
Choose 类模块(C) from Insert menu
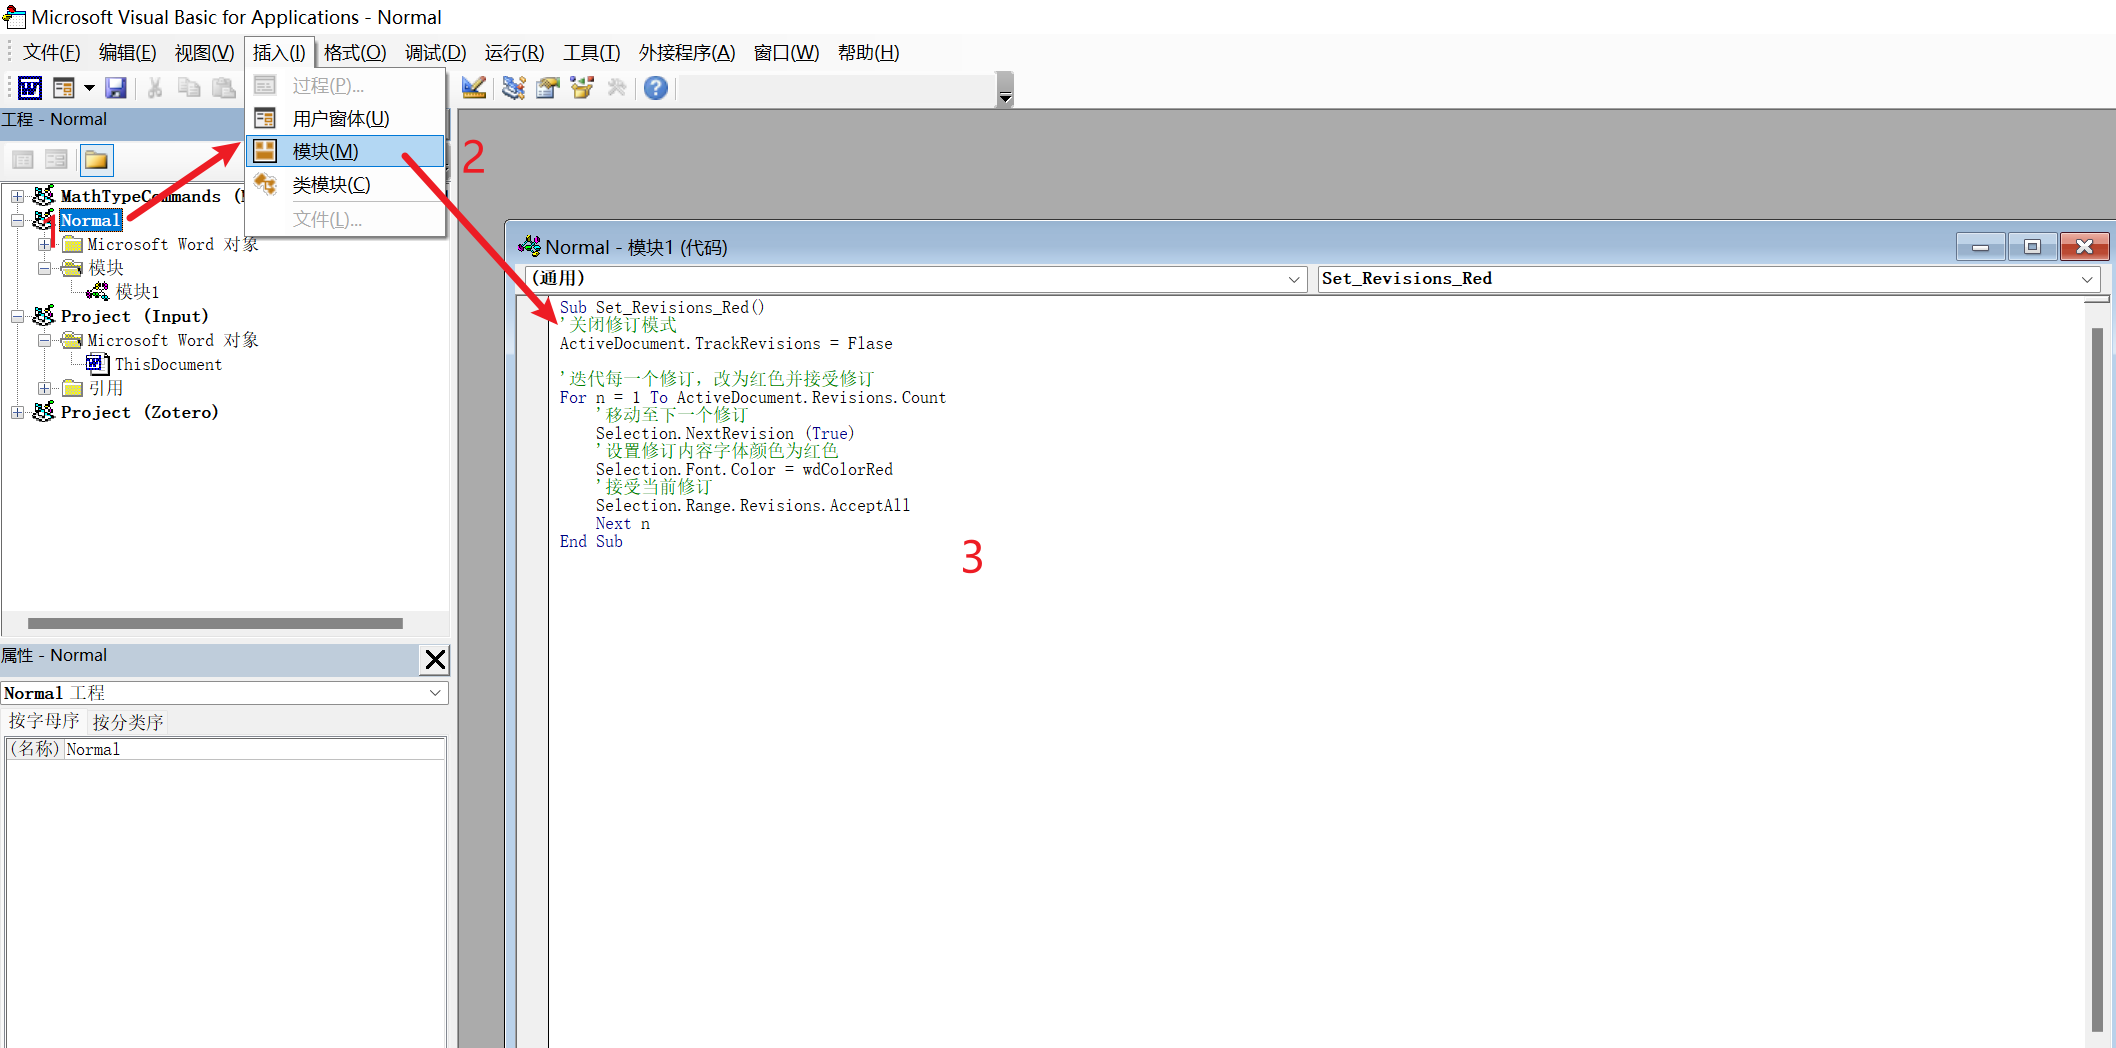click(346, 185)
